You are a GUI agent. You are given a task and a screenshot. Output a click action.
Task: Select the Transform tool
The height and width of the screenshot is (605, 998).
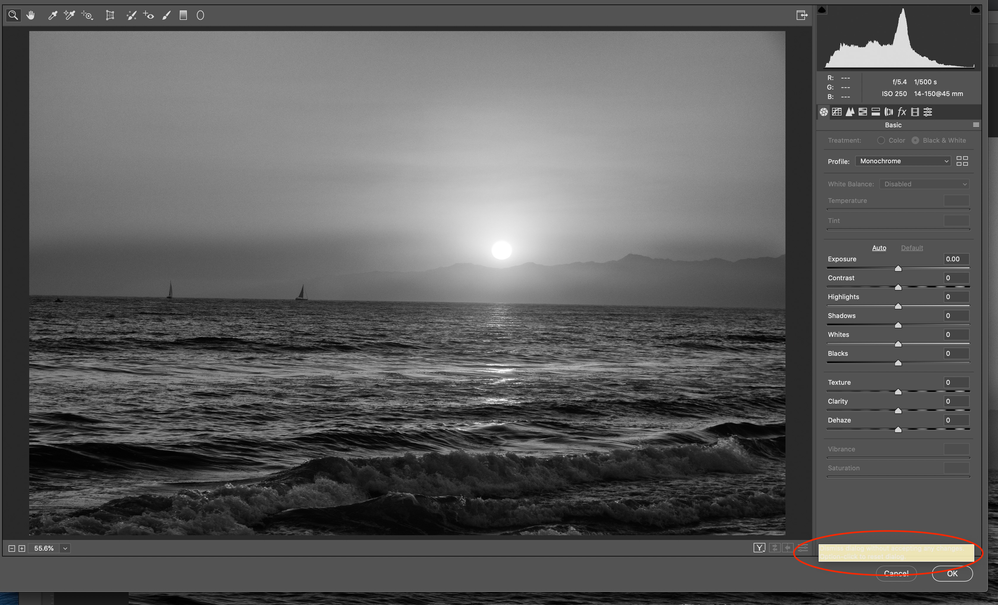109,15
